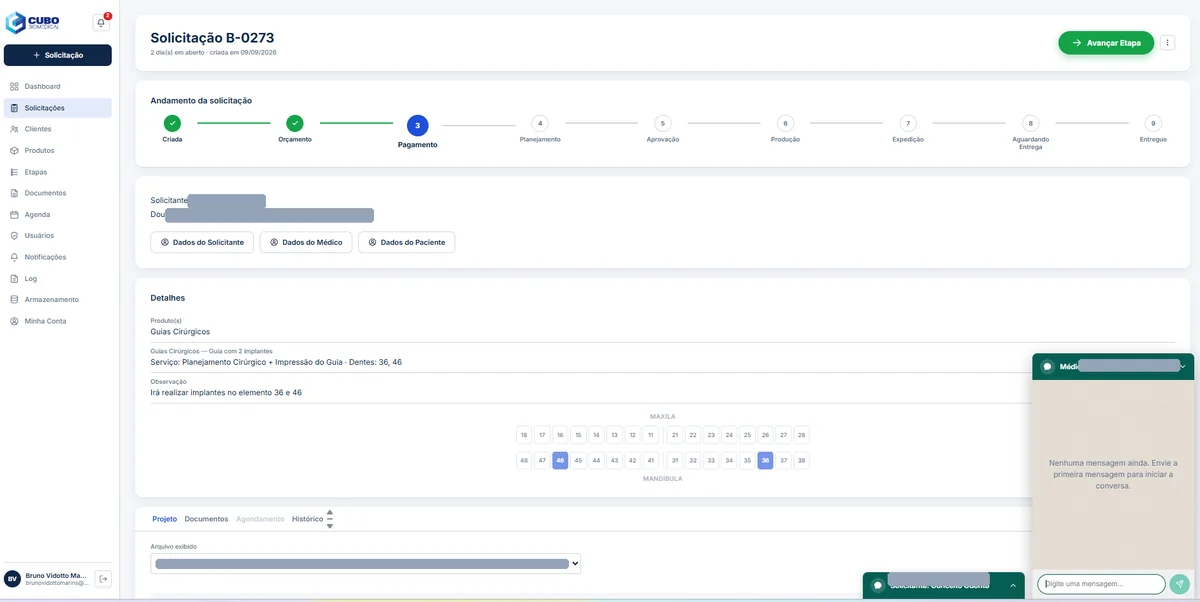Click the BV user avatar
The height and width of the screenshot is (602, 1200).
pos(12,578)
